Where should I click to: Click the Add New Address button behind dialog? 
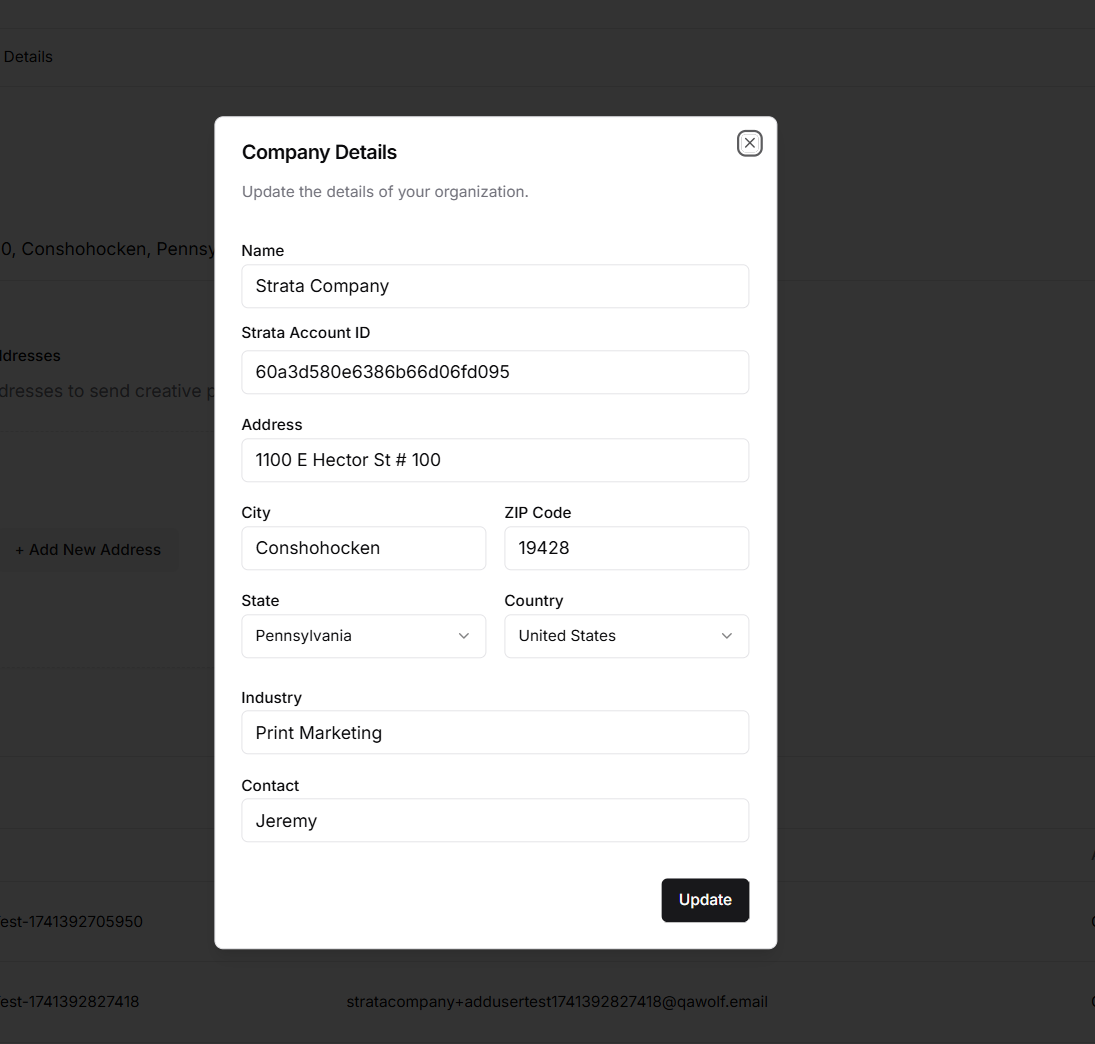[88, 550]
